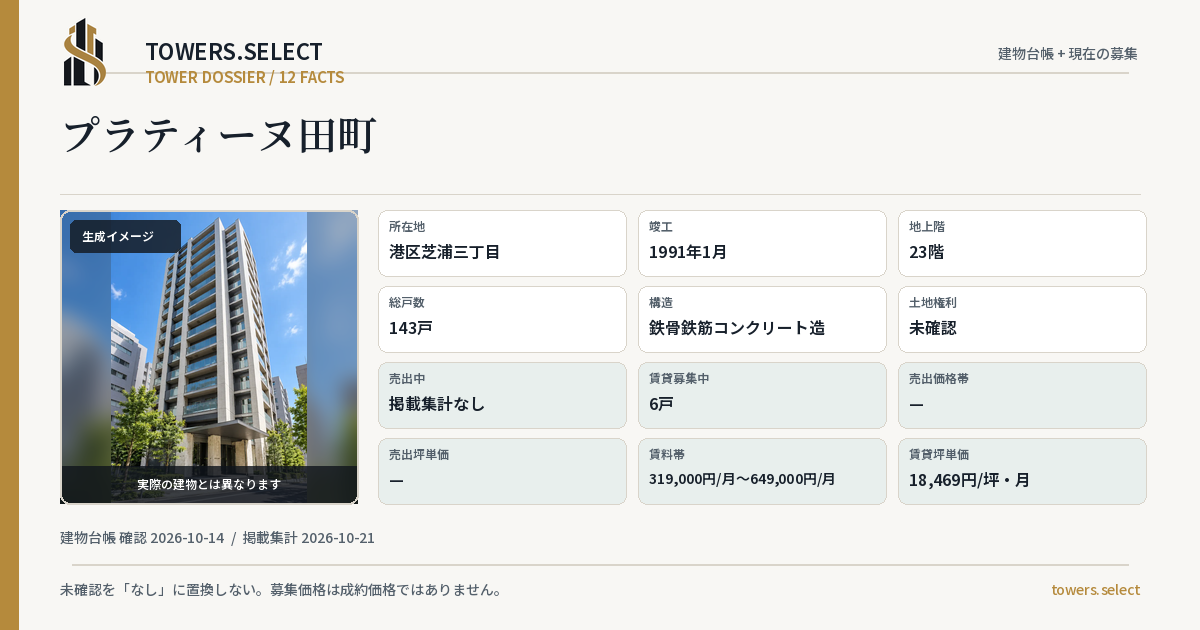
Task: Select the 所在地 港区芝浦三丁目 card
Action: 502,243
